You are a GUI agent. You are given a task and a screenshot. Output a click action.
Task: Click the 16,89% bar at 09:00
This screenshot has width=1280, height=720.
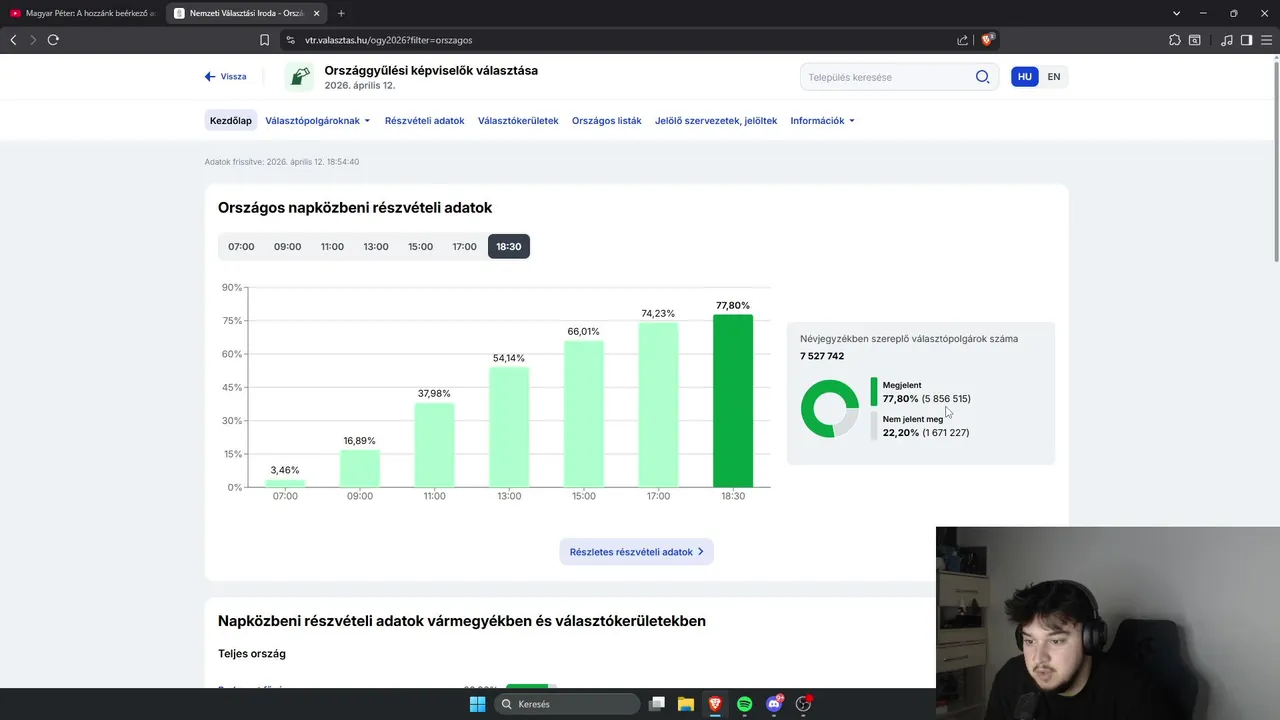360,468
